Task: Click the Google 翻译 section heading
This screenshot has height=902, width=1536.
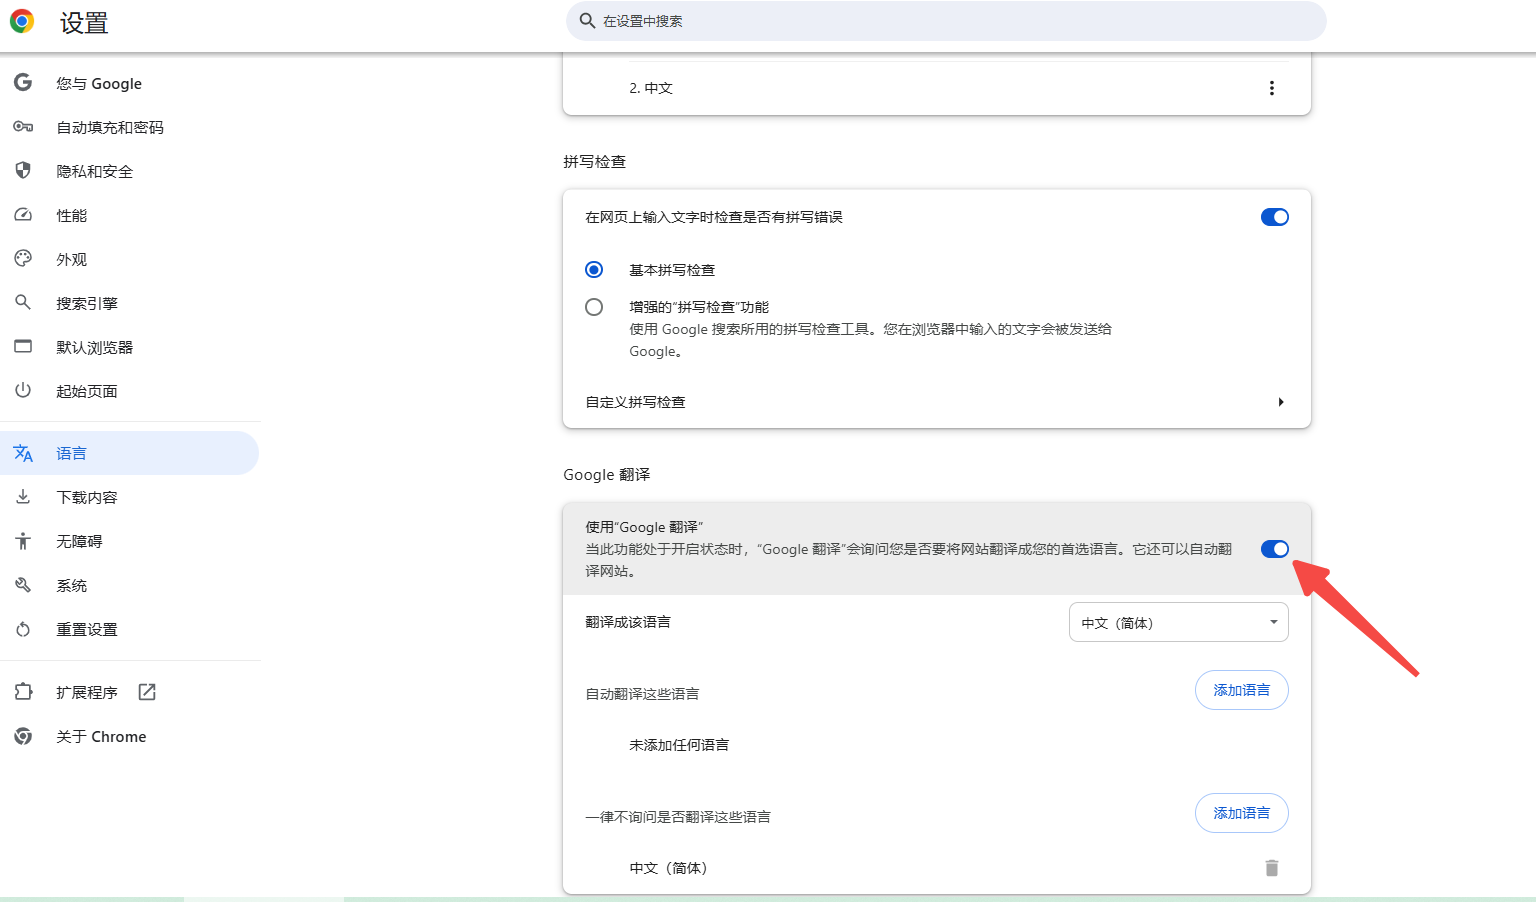Action: point(606,474)
